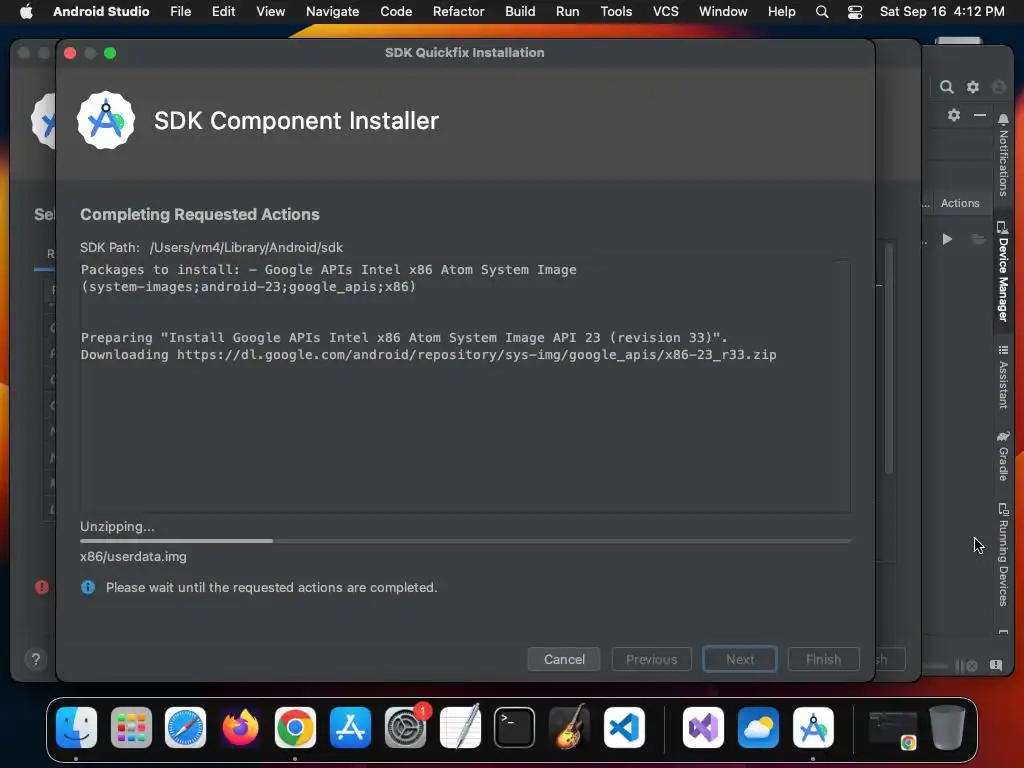Open Visual Studio from the Dock
Screen dimensions: 1024x768
[x=703, y=728]
